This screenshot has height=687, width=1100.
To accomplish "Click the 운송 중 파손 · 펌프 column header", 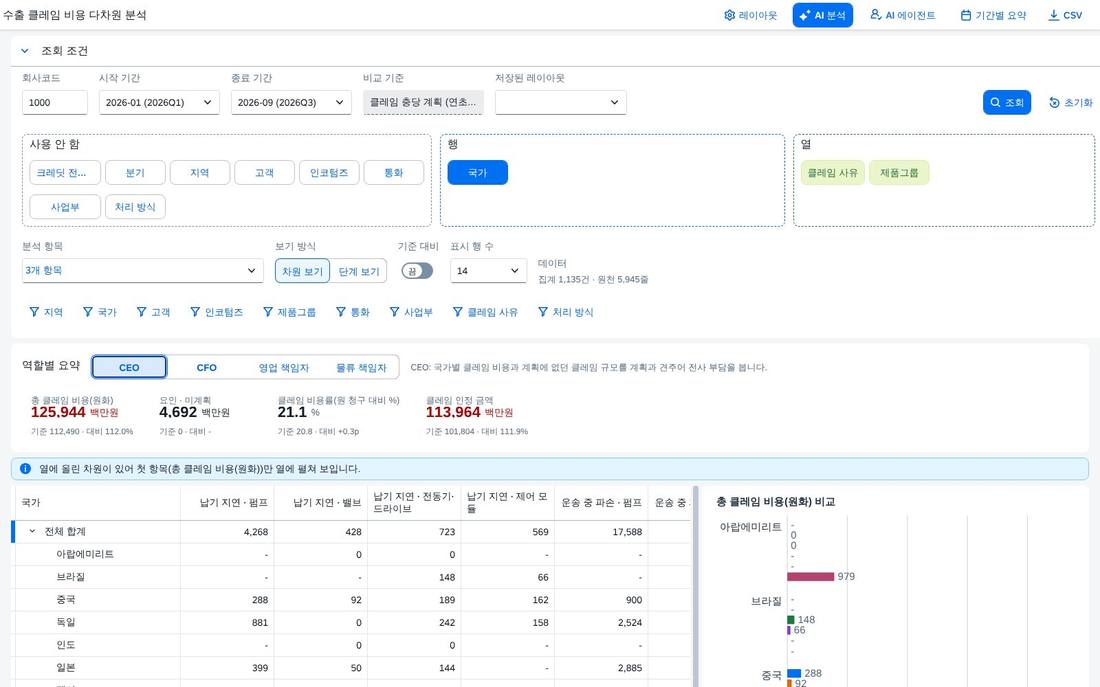I will [x=601, y=503].
